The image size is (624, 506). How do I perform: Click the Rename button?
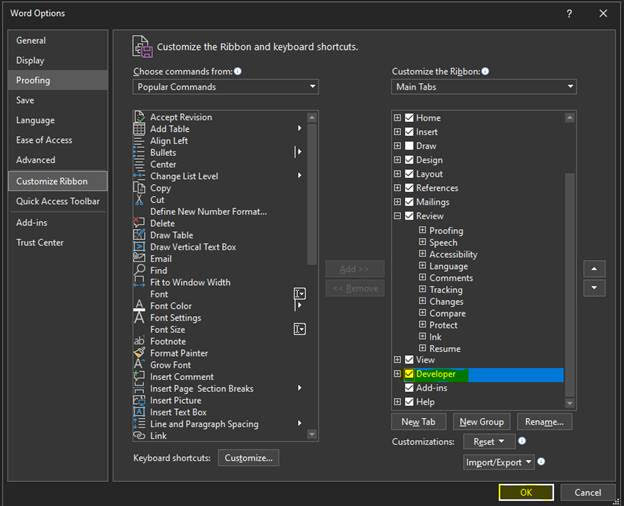tap(544, 422)
